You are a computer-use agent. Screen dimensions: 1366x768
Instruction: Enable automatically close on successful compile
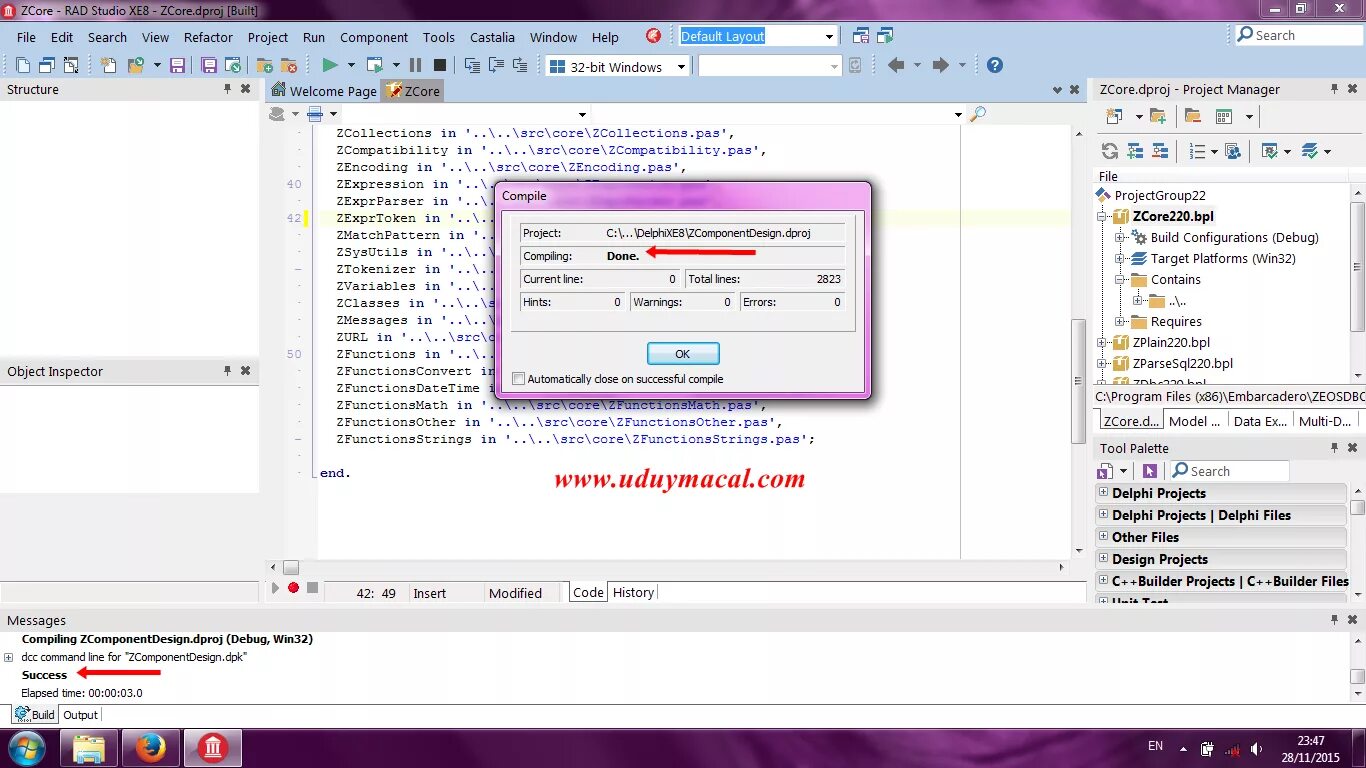click(518, 379)
